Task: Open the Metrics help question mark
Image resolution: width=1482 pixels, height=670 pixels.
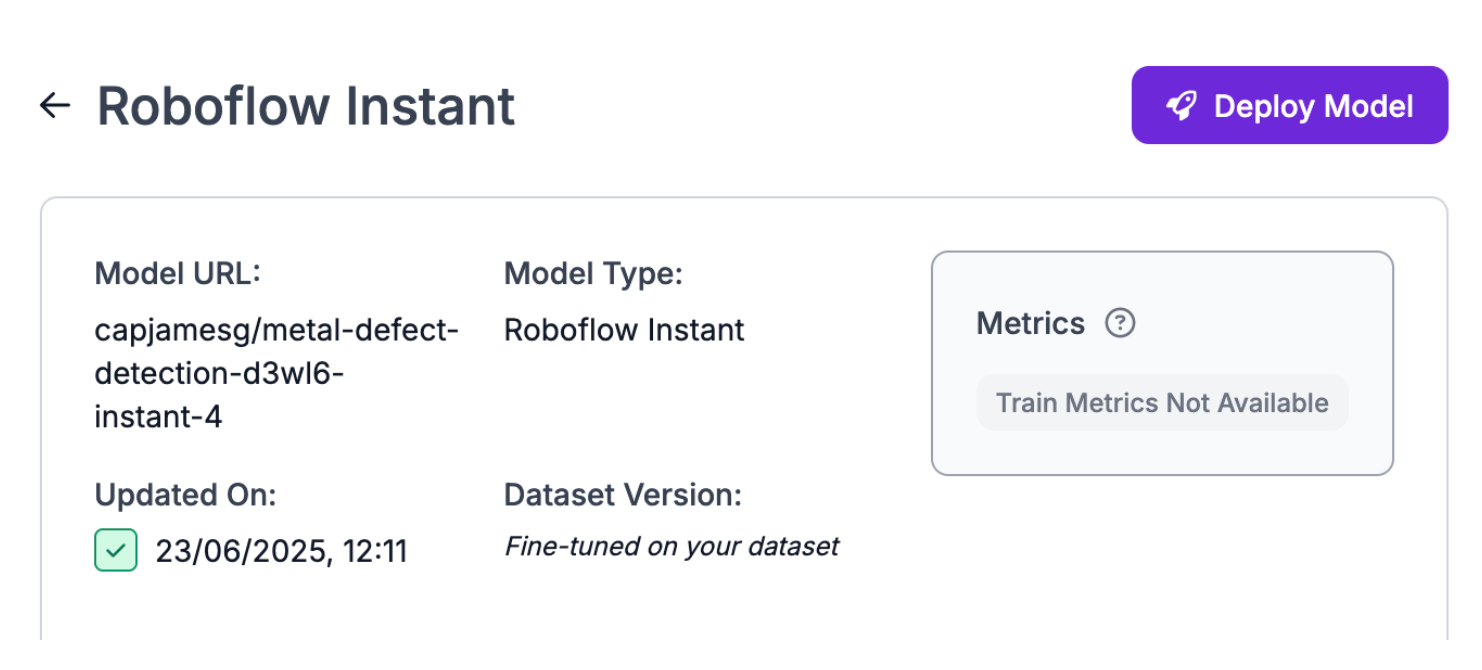Action: click(x=1120, y=323)
